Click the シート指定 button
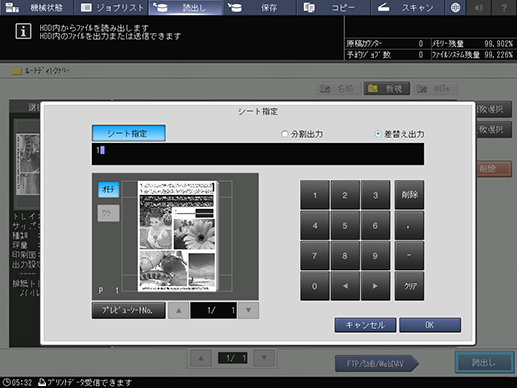The width and height of the screenshot is (517, 388). pyautogui.click(x=128, y=133)
